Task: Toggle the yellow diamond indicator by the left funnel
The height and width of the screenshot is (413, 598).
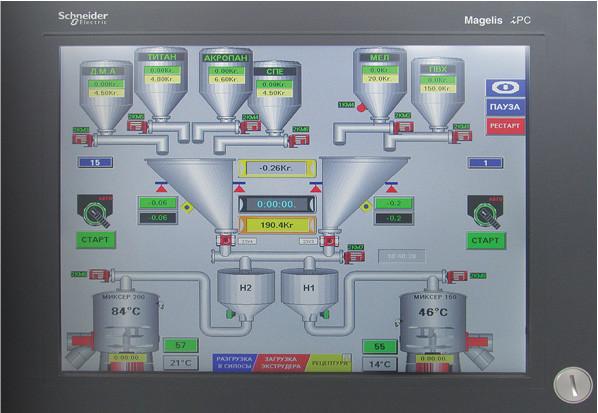Action: pyautogui.click(x=187, y=207)
